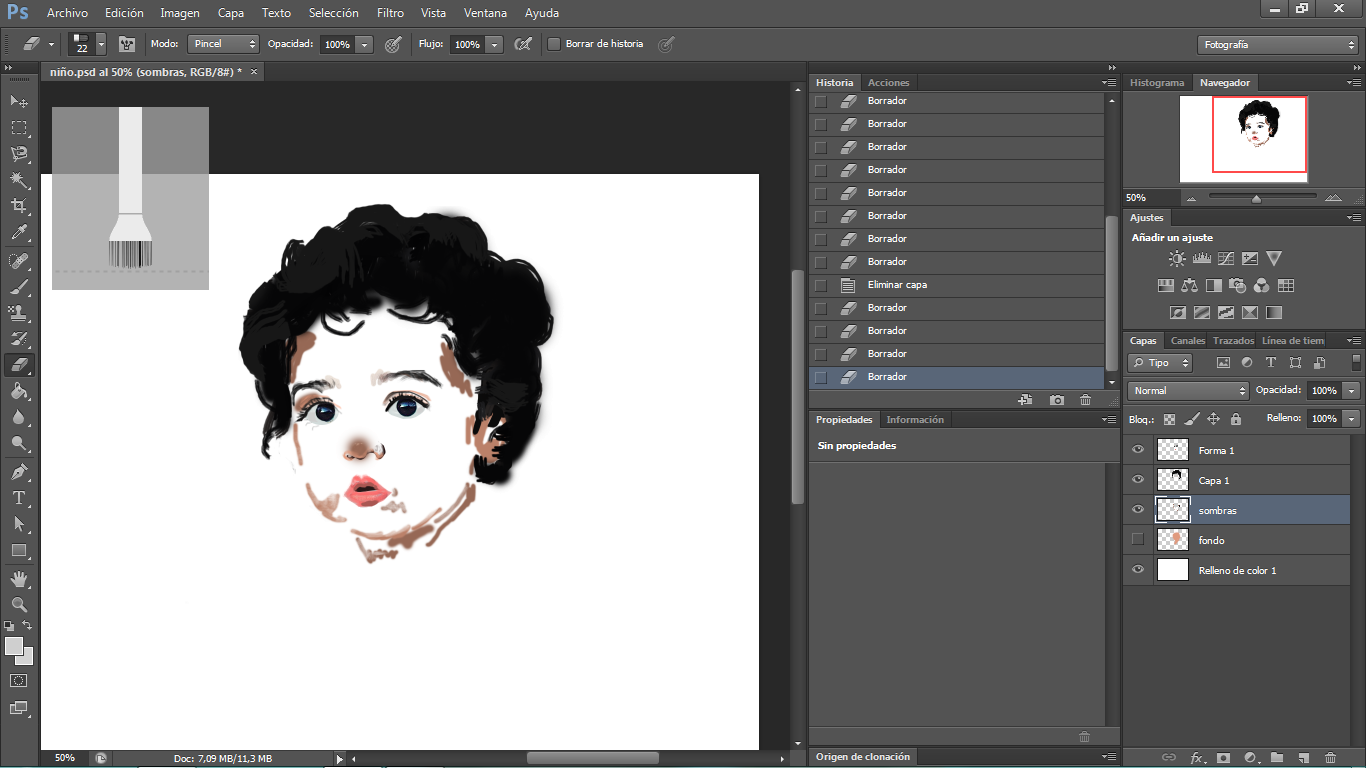Select the Rectangular Marquee tool
The image size is (1366, 768).
(19, 128)
